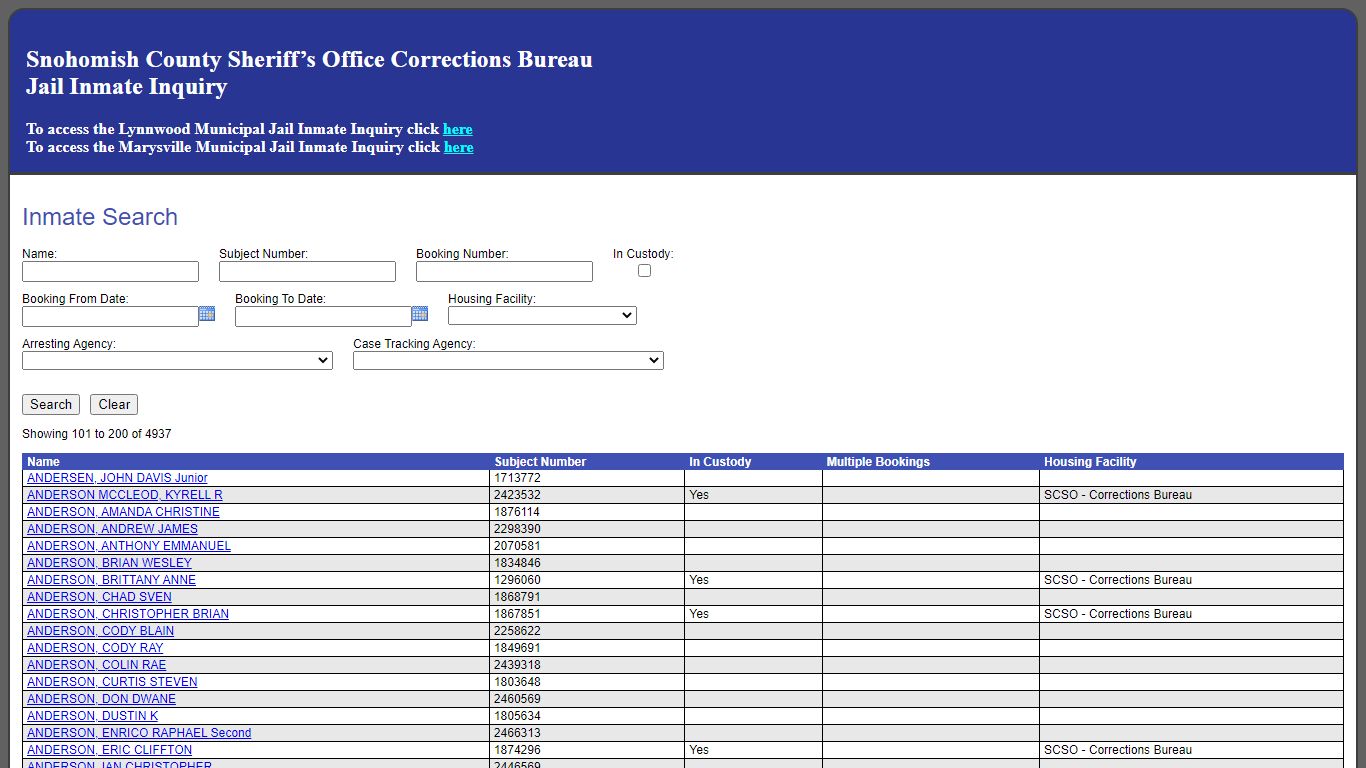Screen dimensions: 1366x768
Task: Open record for ANDERSON, CHAD SVEN
Action: (x=99, y=597)
